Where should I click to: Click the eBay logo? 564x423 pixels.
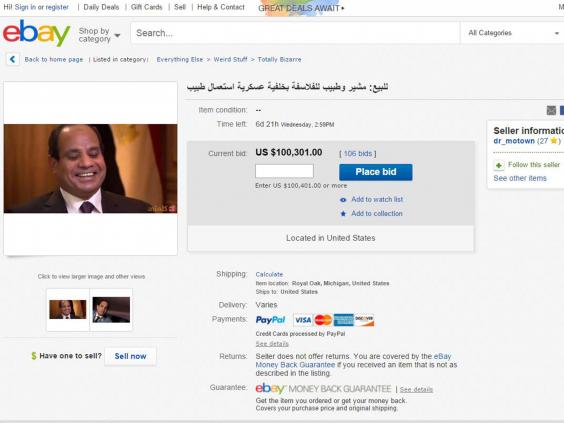(x=36, y=33)
